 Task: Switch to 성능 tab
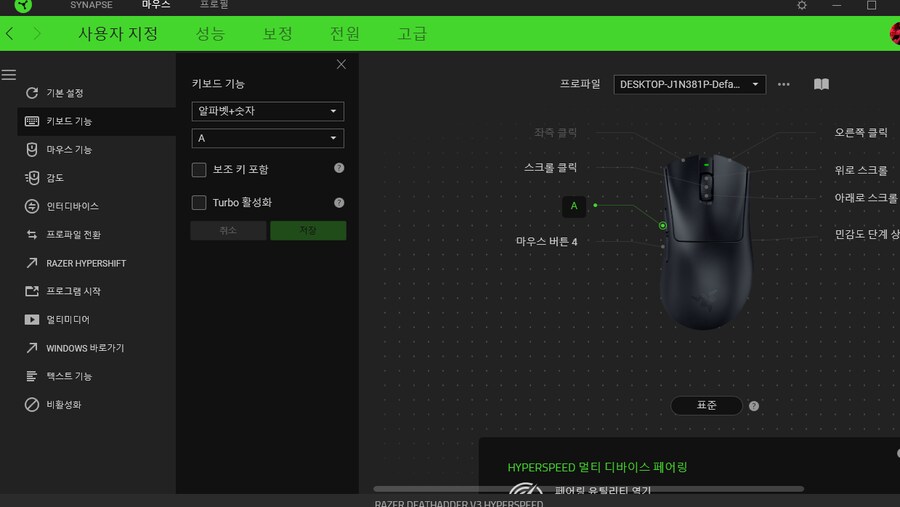(210, 33)
